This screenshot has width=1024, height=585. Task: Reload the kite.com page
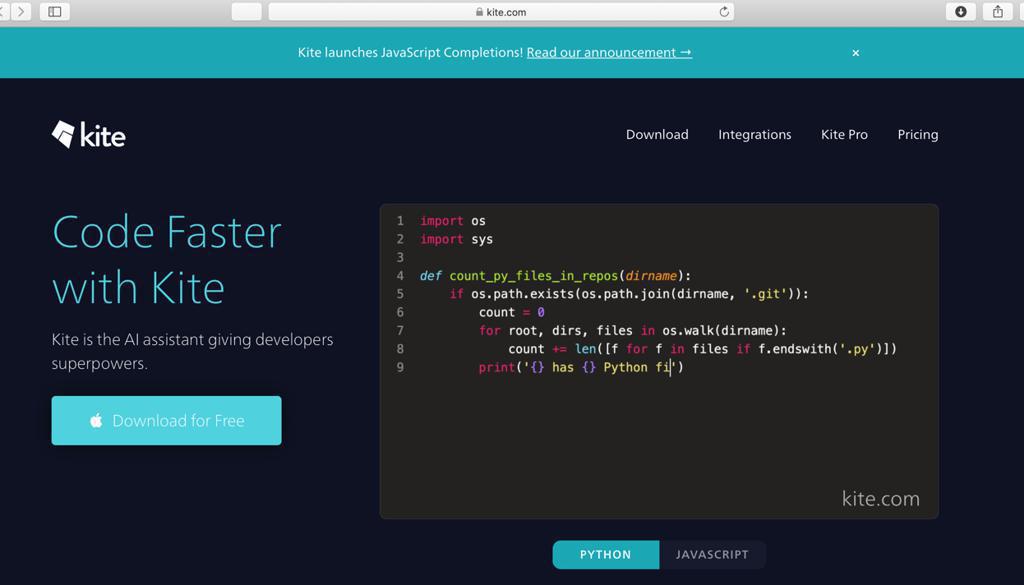click(724, 12)
